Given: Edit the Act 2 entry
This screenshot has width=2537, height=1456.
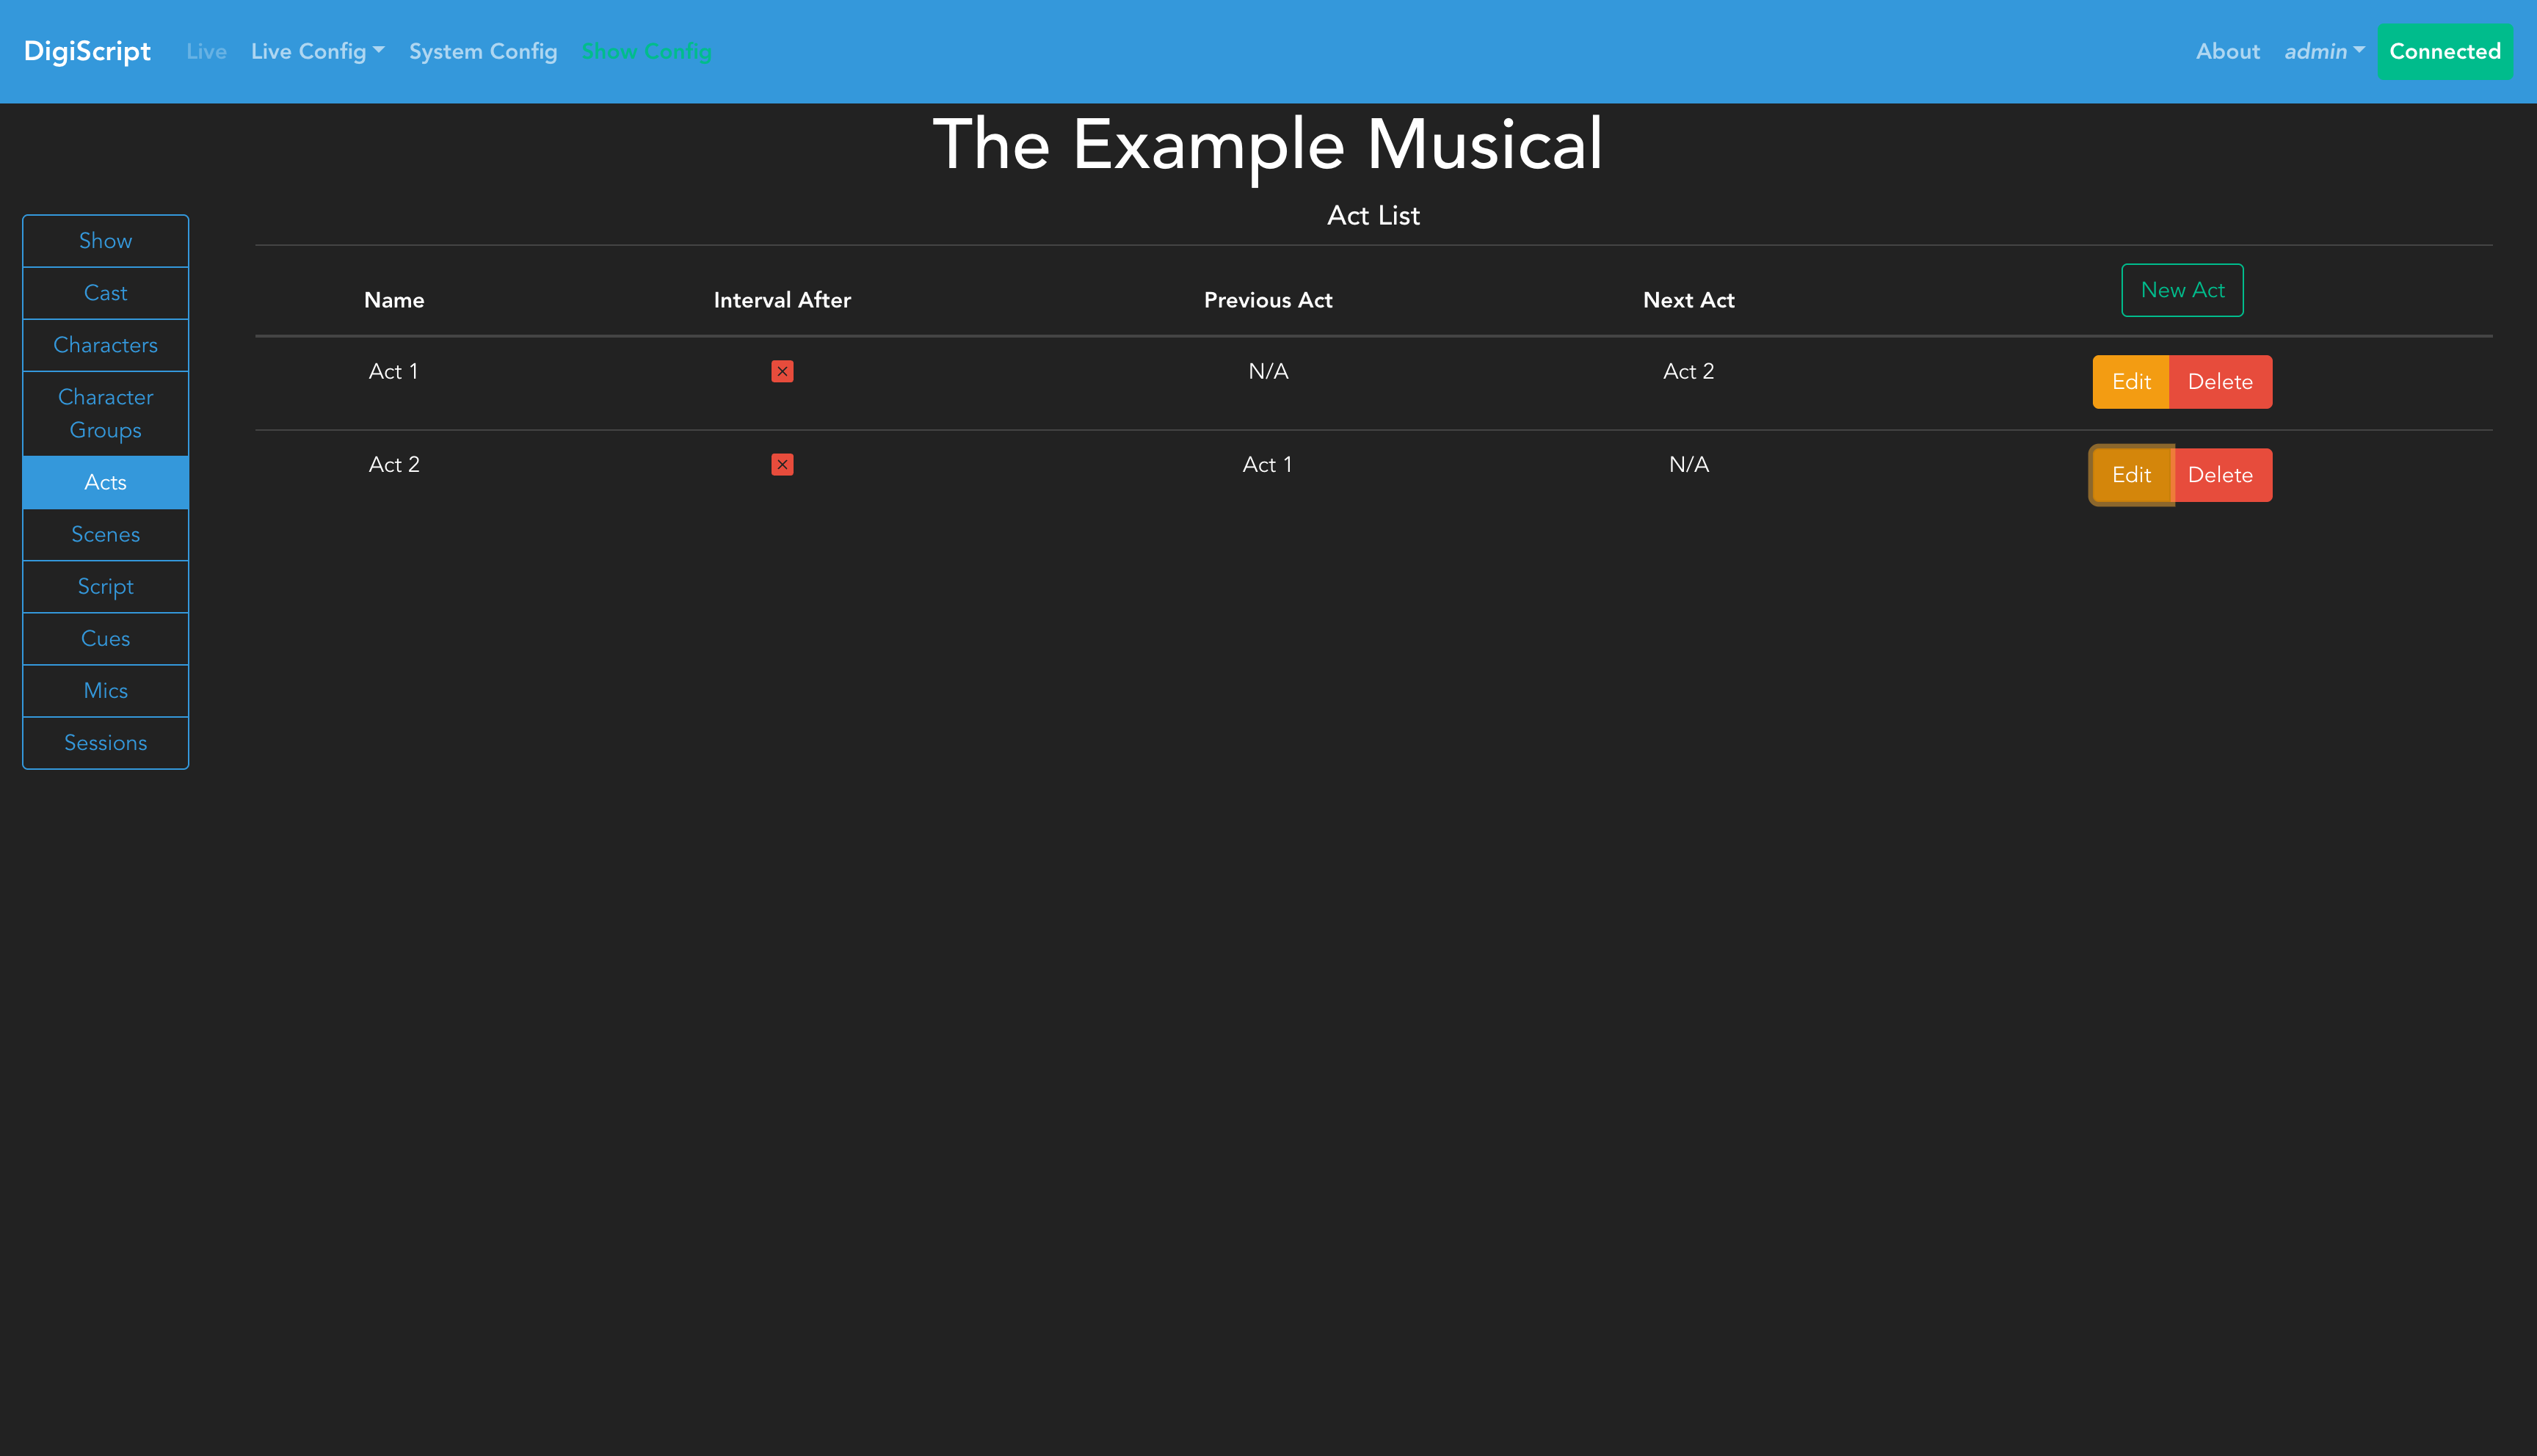Looking at the screenshot, I should coord(2130,475).
